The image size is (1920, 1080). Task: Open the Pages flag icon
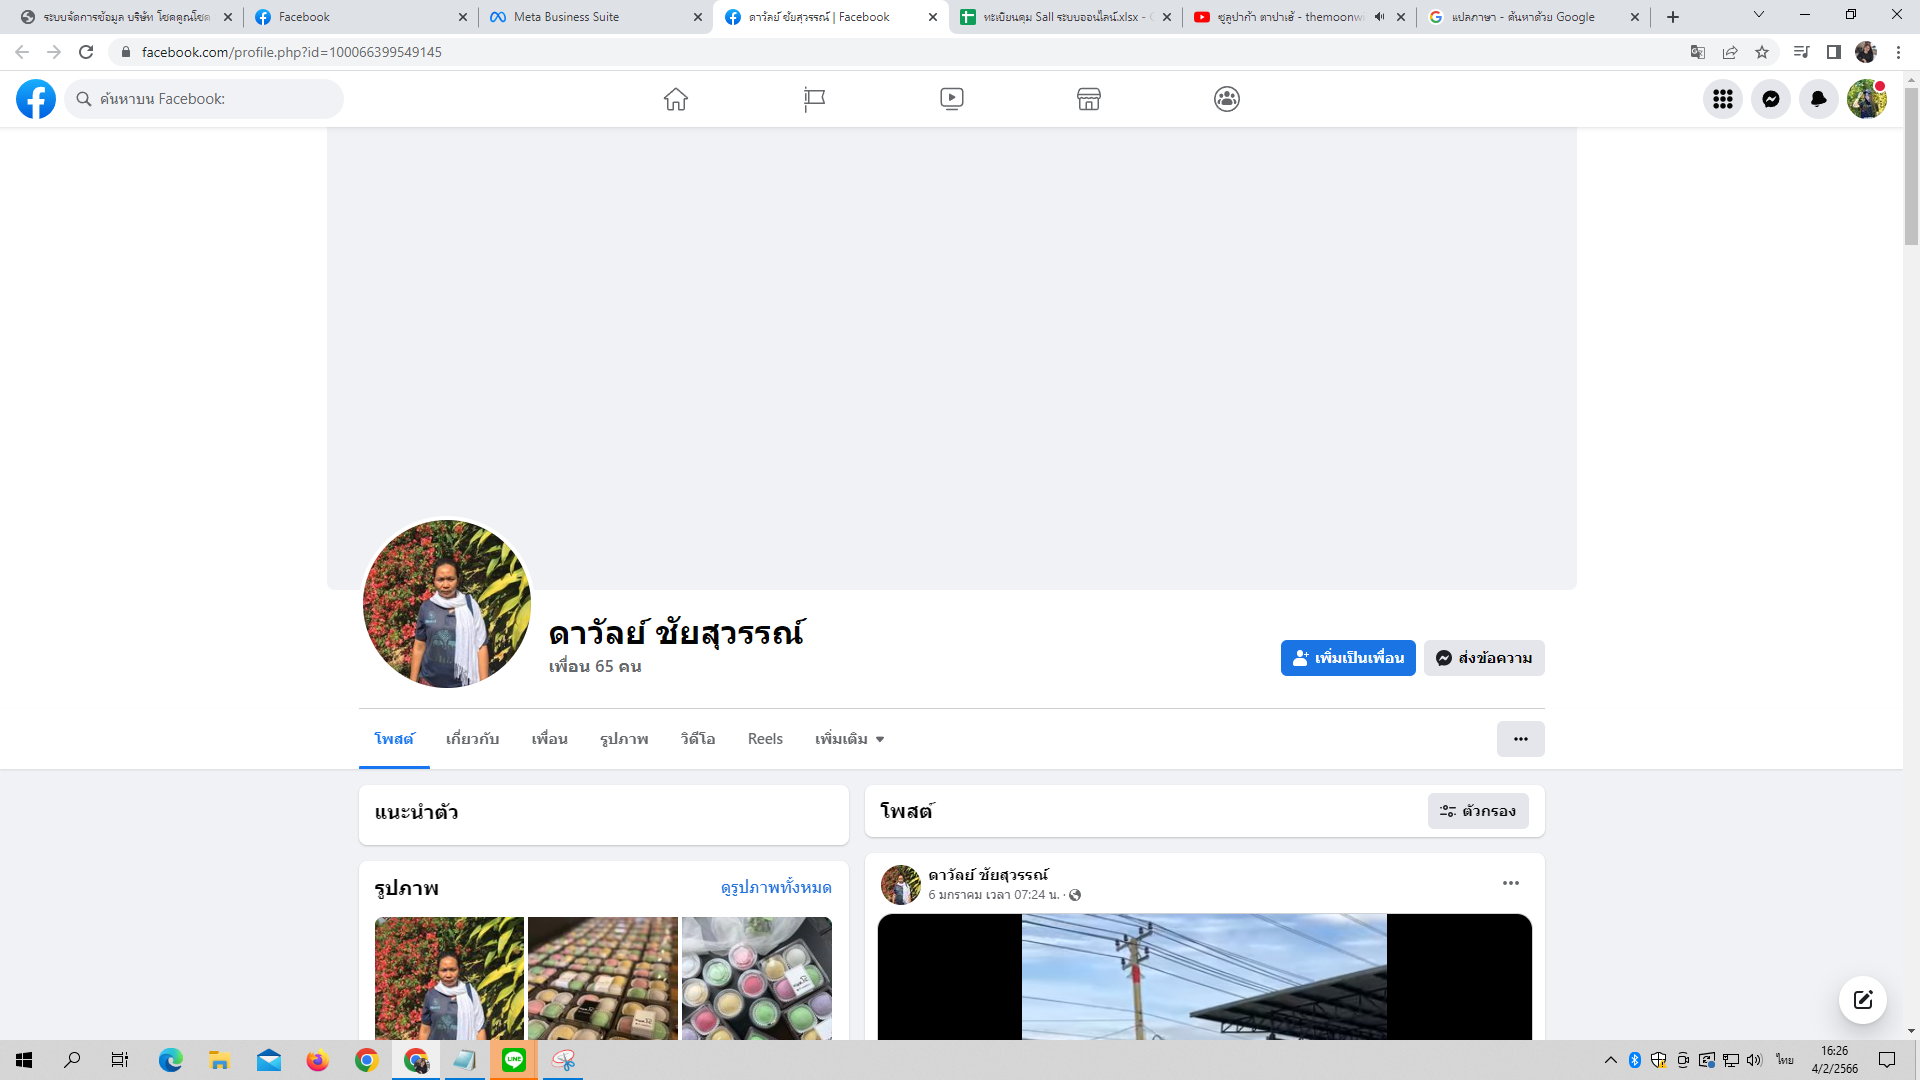814,99
